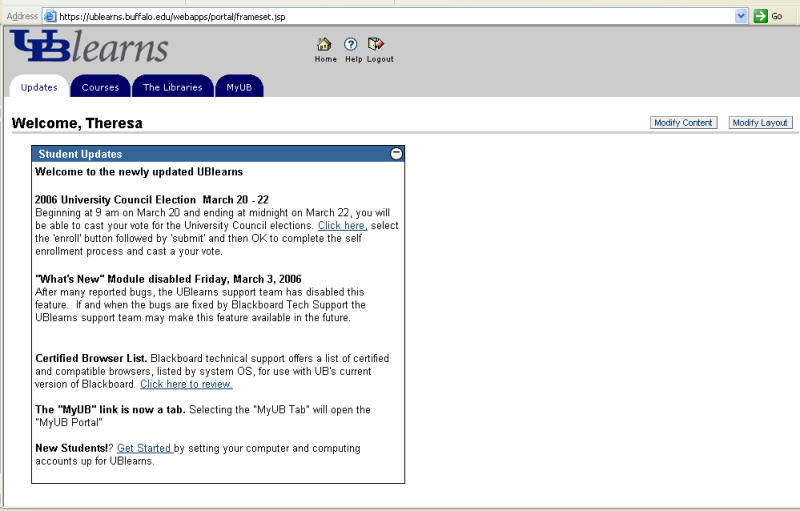Viewport: 800px width, 511px height.
Task: Click the Student Updates title bar text
Action: point(80,154)
